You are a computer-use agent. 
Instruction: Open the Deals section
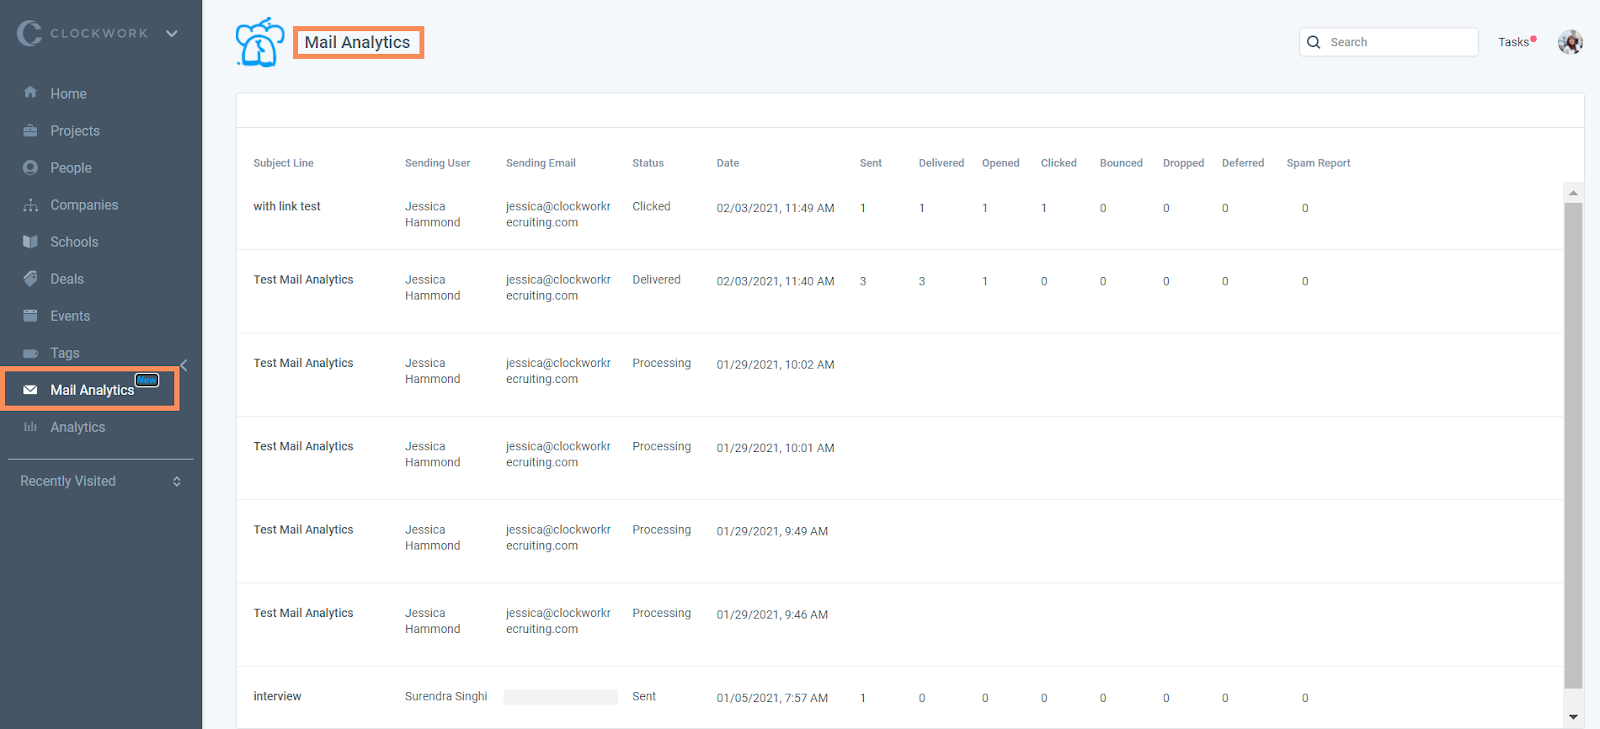[x=67, y=279]
